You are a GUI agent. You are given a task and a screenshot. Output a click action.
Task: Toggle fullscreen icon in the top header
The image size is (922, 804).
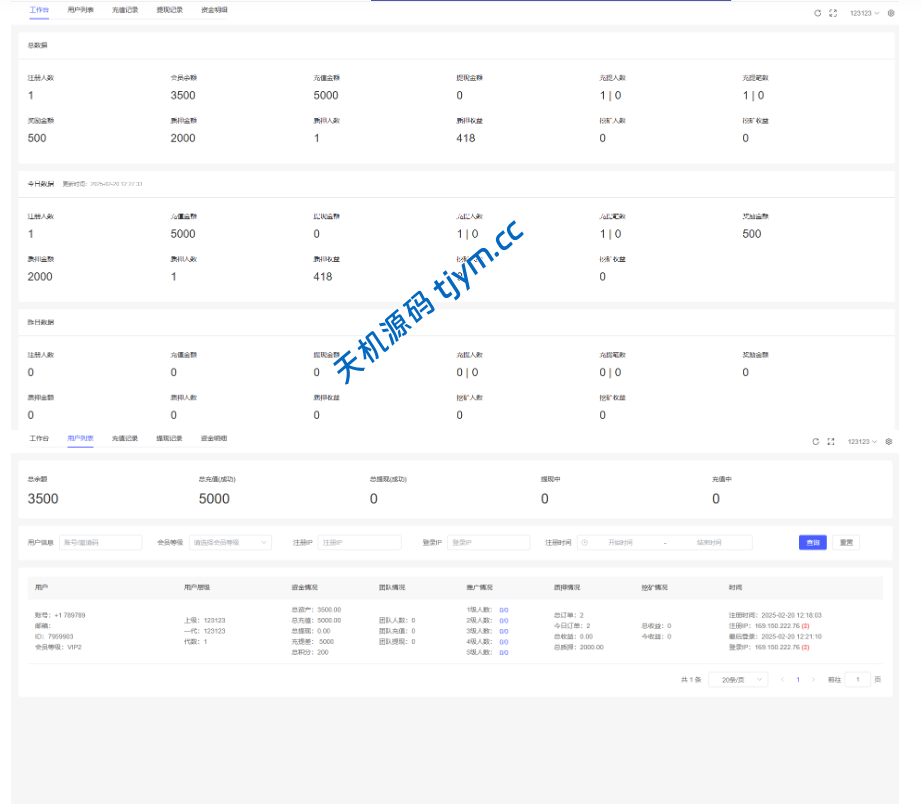coord(832,13)
